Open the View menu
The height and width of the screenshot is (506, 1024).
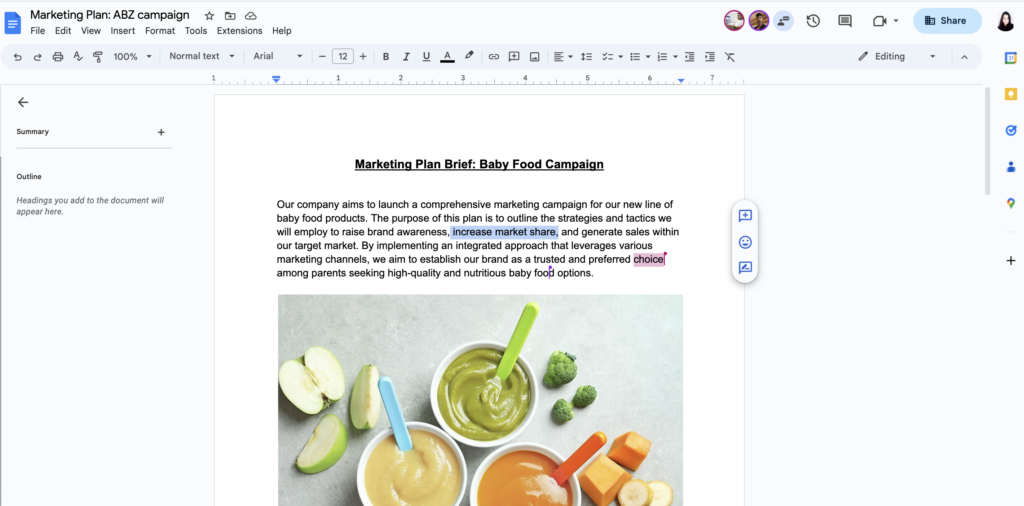(x=91, y=31)
